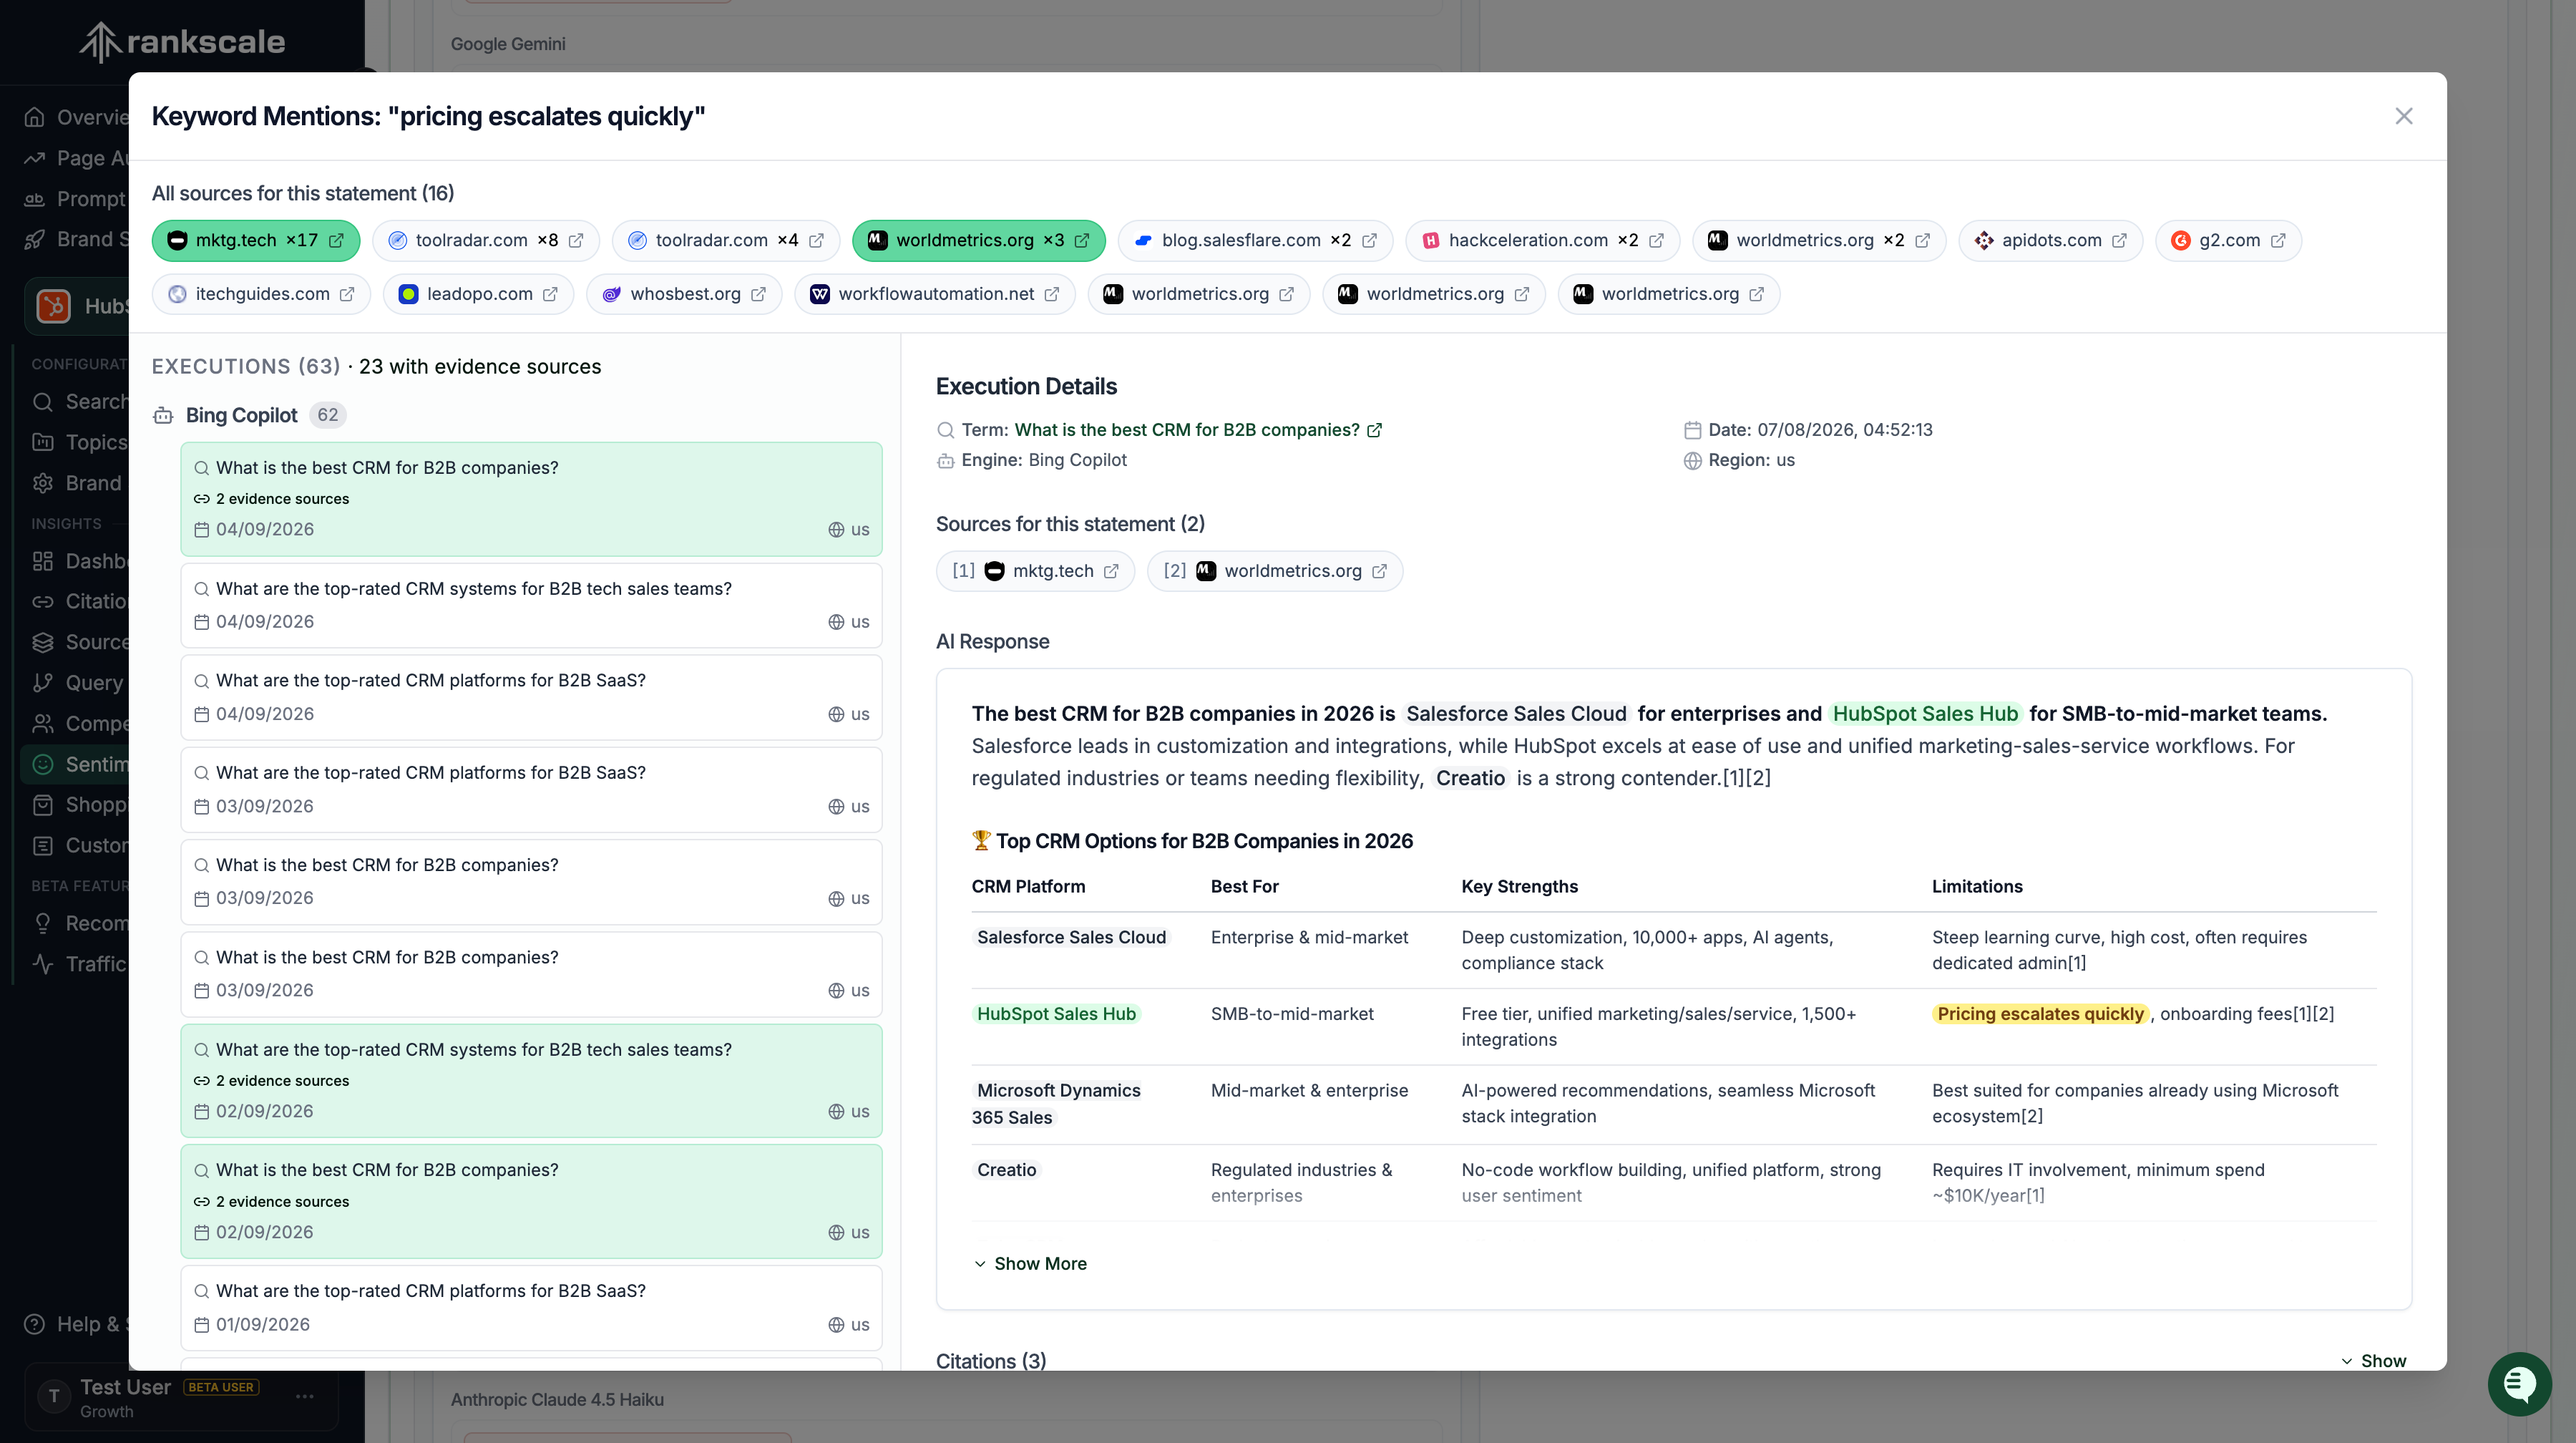2576x1443 pixels.
Task: Open Prompt section in the sidebar
Action: [x=76, y=199]
